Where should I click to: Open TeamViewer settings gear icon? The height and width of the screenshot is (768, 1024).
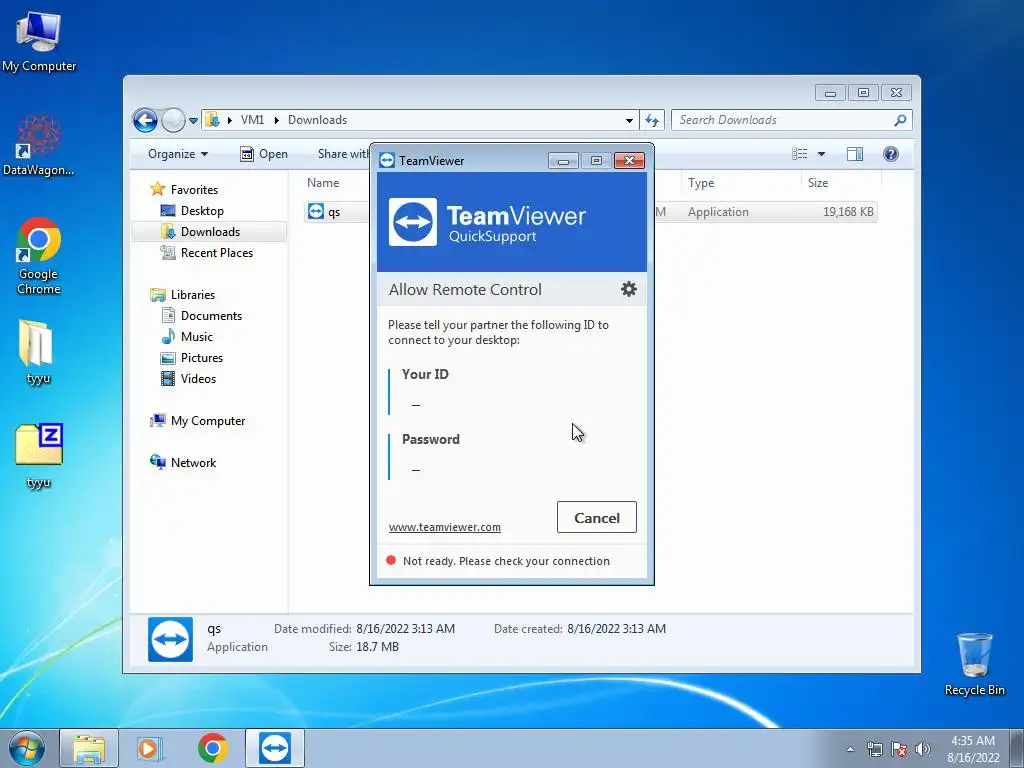click(x=628, y=289)
